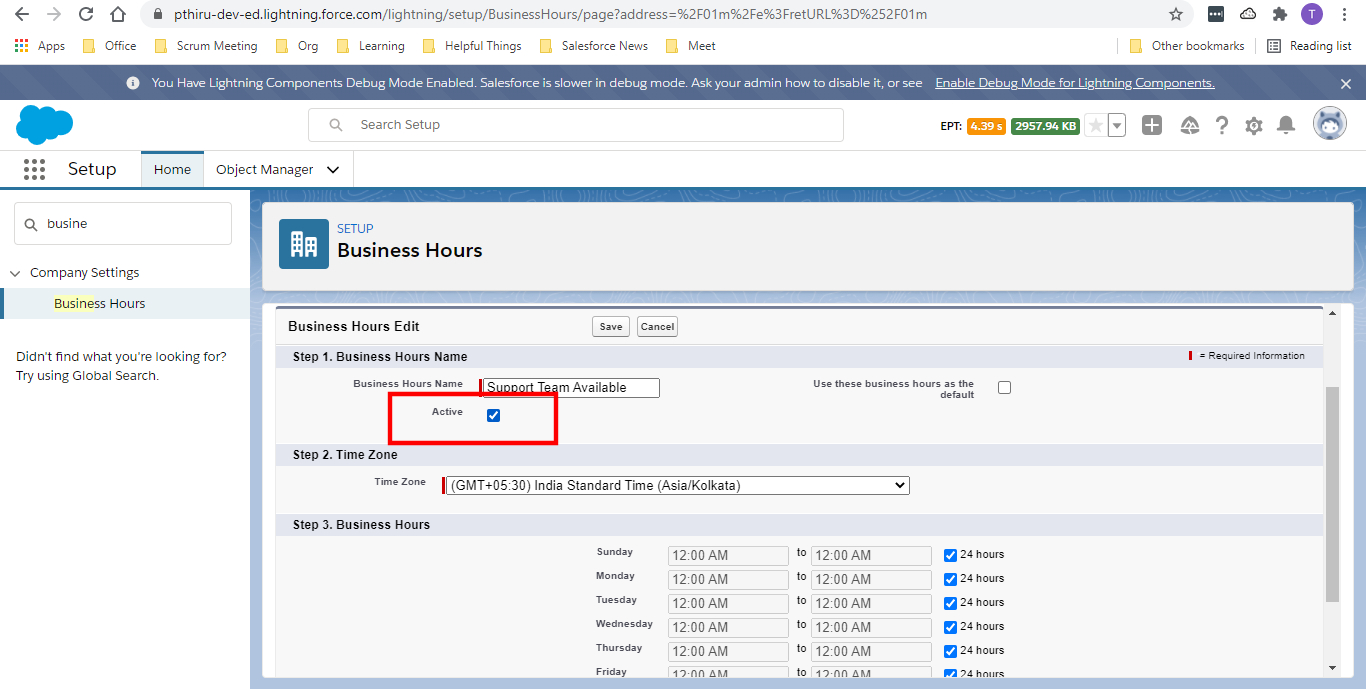Image resolution: width=1366 pixels, height=689 pixels.
Task: Switch to the Home tab in Setup
Action: [172, 169]
